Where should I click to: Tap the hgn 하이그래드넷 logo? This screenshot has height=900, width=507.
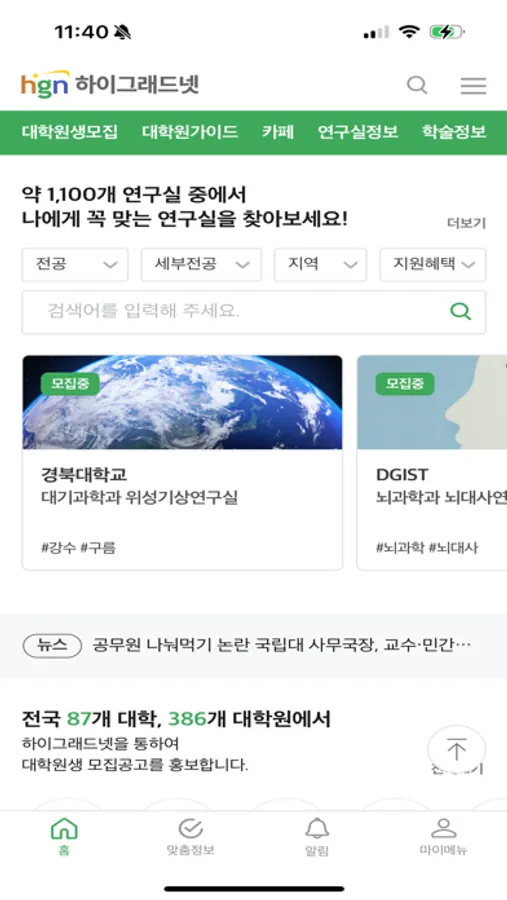coord(110,84)
